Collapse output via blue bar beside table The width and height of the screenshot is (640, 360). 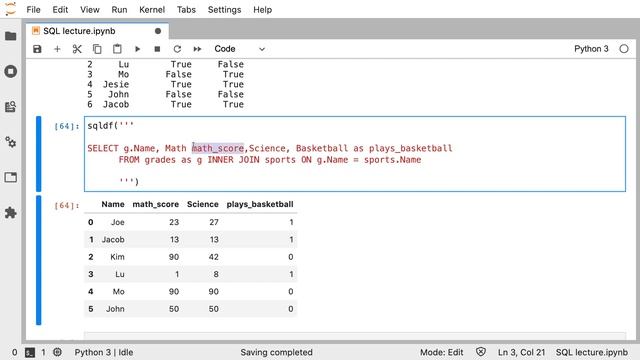[38, 260]
